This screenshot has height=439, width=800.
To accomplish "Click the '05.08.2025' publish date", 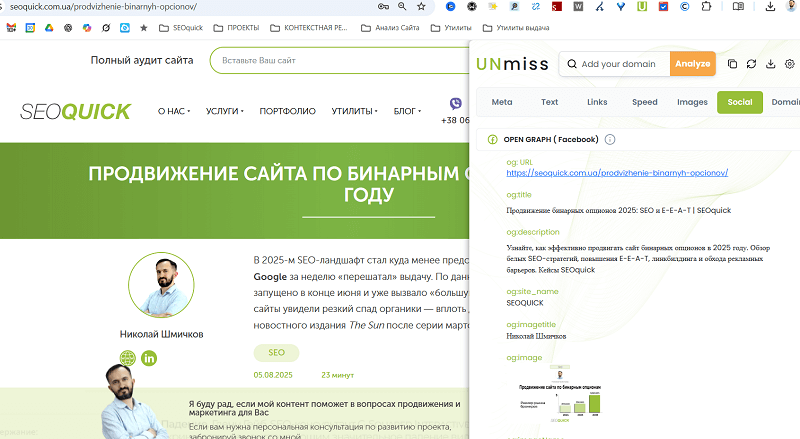I will 273,375.
